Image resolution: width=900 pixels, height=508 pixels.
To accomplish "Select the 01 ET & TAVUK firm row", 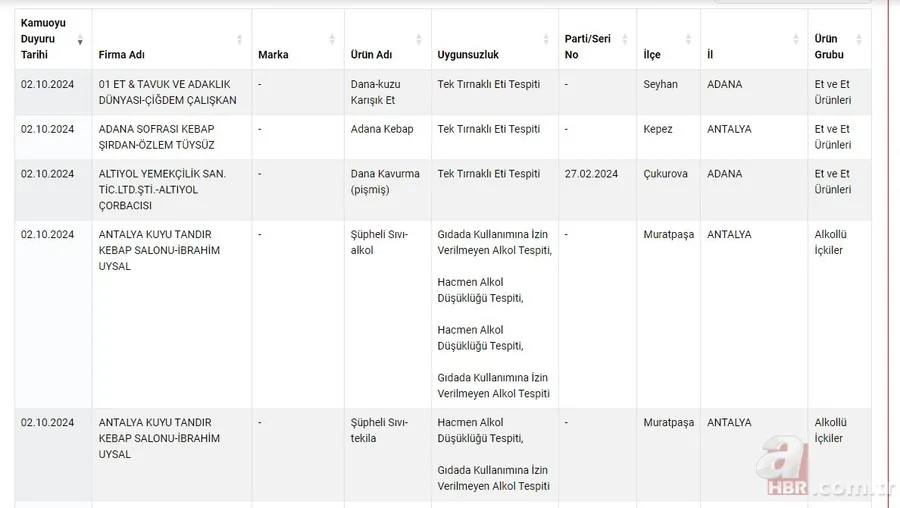I will (167, 92).
